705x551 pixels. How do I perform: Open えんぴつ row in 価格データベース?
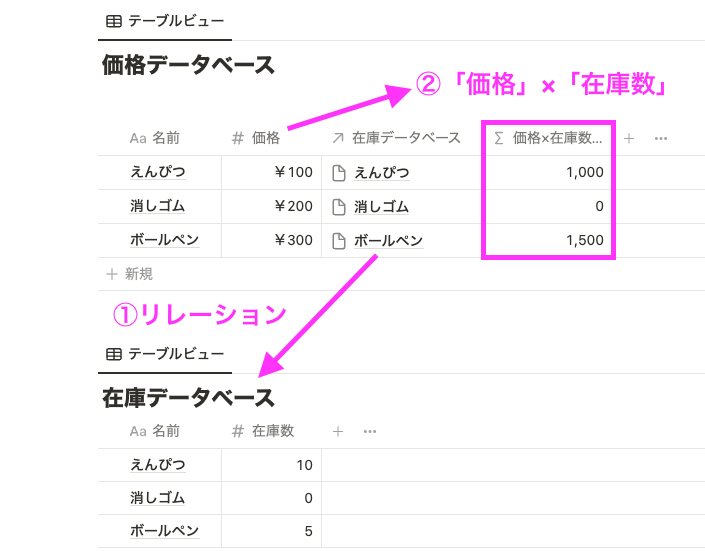coord(158,172)
